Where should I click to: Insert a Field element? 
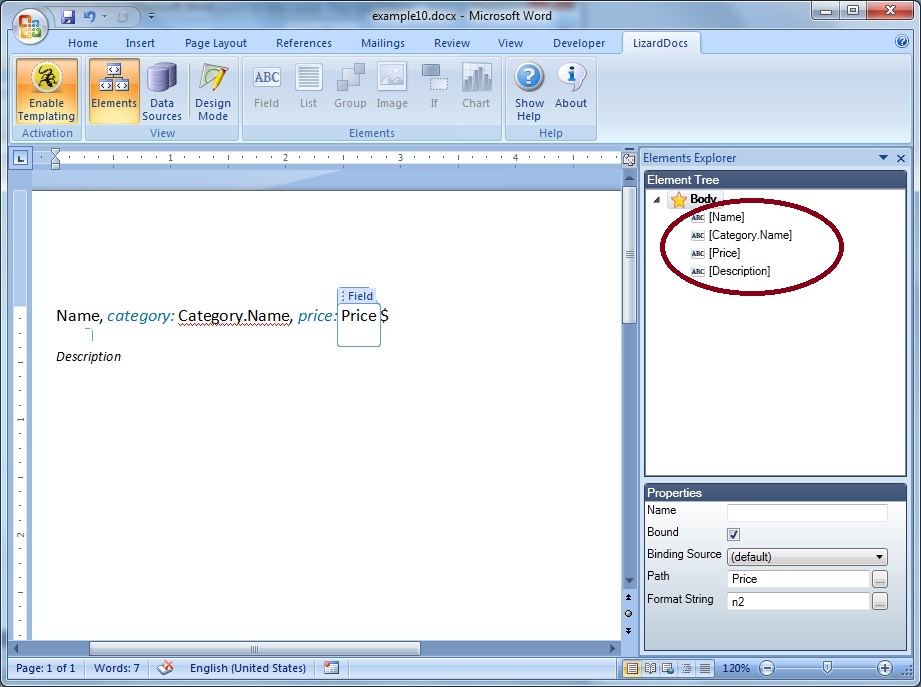(266, 88)
